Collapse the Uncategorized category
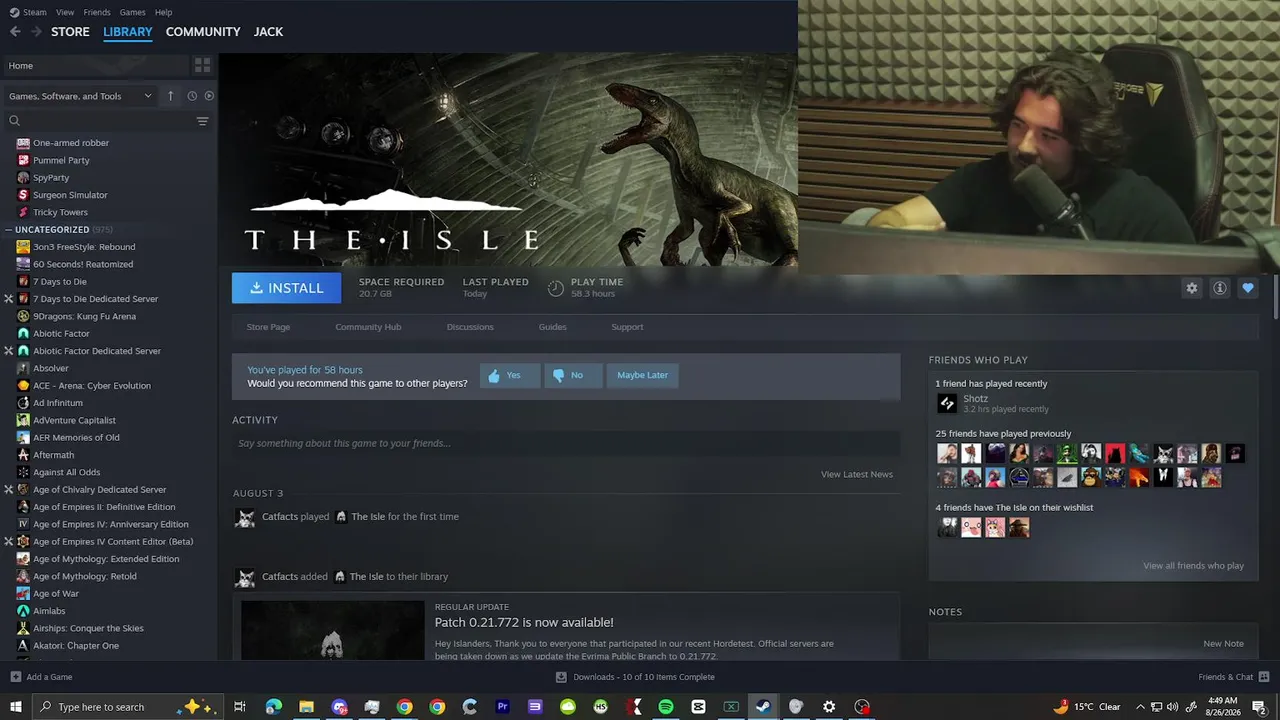The width and height of the screenshot is (1280, 720). click(x=8, y=230)
